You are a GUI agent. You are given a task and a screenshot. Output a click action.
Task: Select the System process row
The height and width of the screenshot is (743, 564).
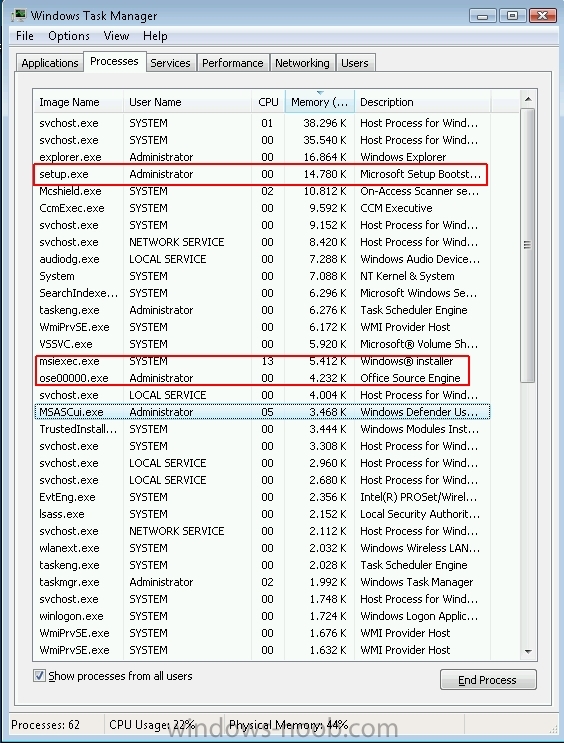pos(262,276)
